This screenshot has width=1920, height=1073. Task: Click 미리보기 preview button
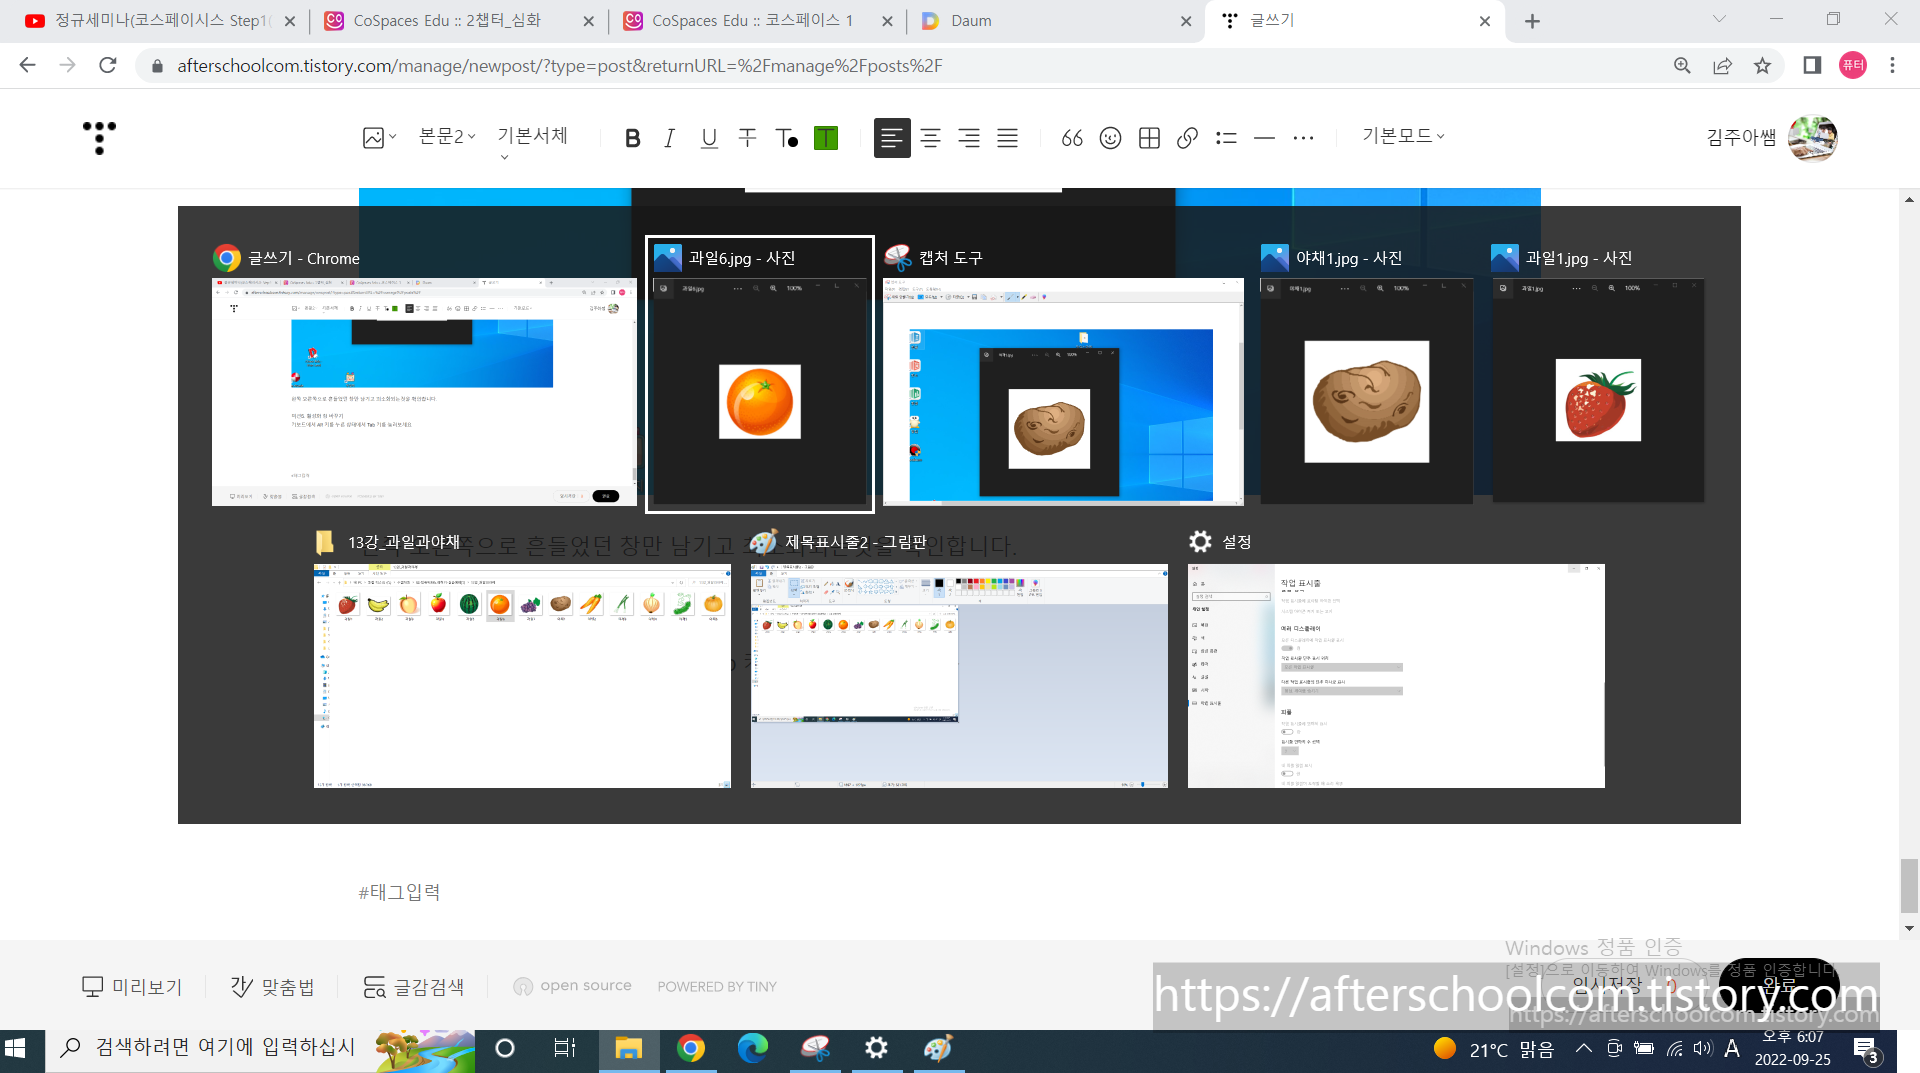click(x=132, y=987)
